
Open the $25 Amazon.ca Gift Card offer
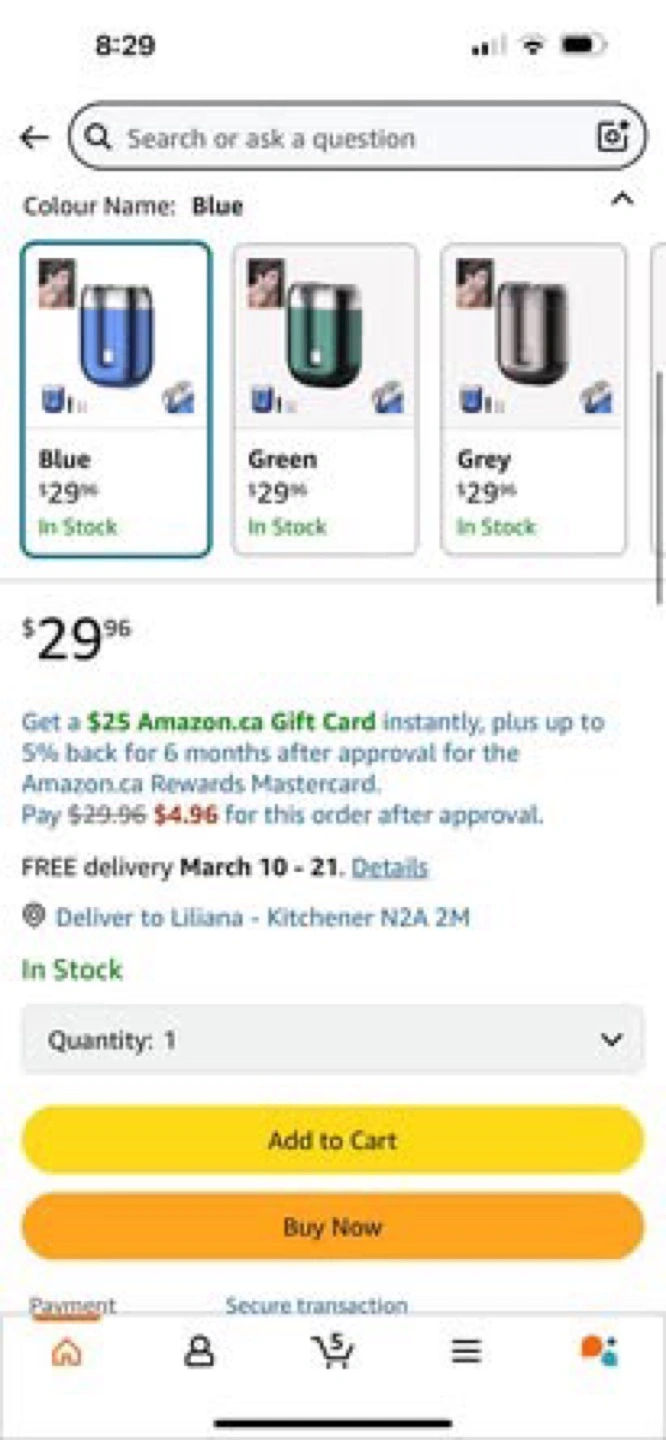click(x=231, y=721)
